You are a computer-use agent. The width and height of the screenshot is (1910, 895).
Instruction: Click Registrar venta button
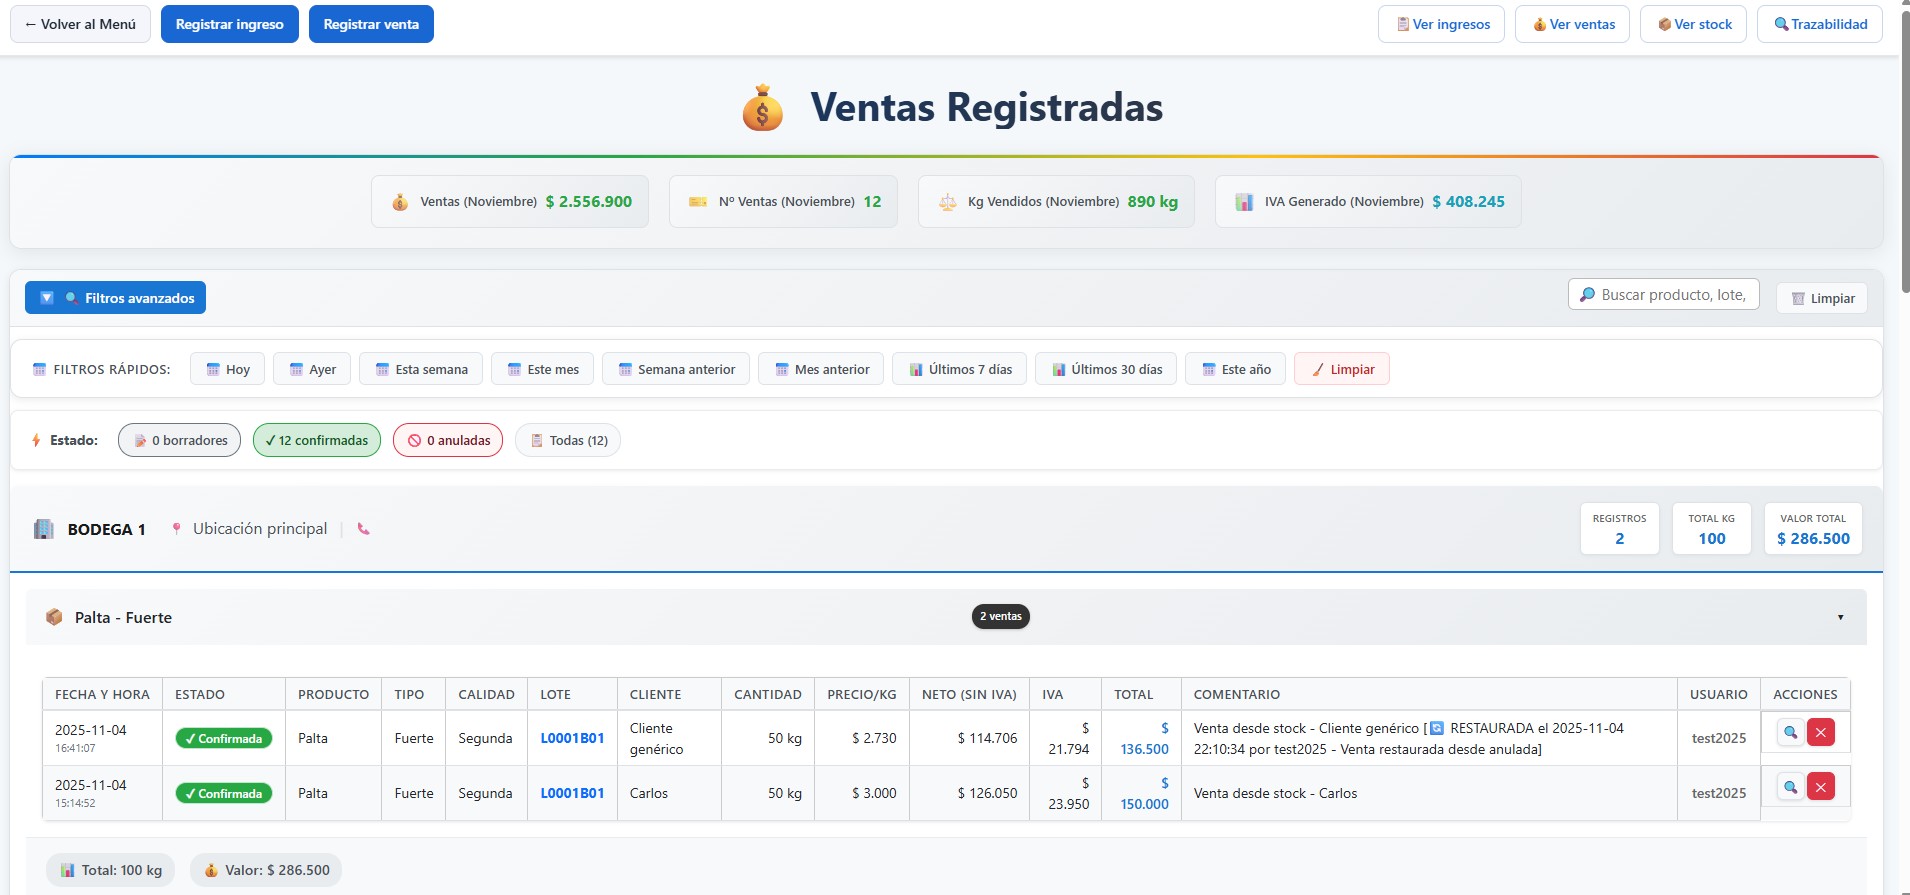(x=371, y=24)
